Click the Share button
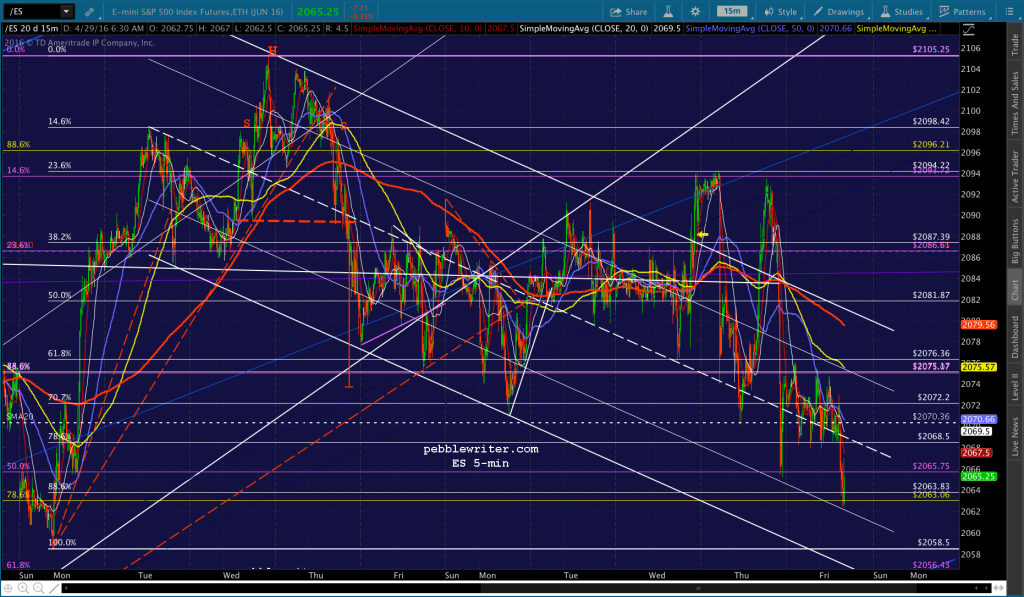This screenshot has width=1024, height=597. click(x=629, y=12)
